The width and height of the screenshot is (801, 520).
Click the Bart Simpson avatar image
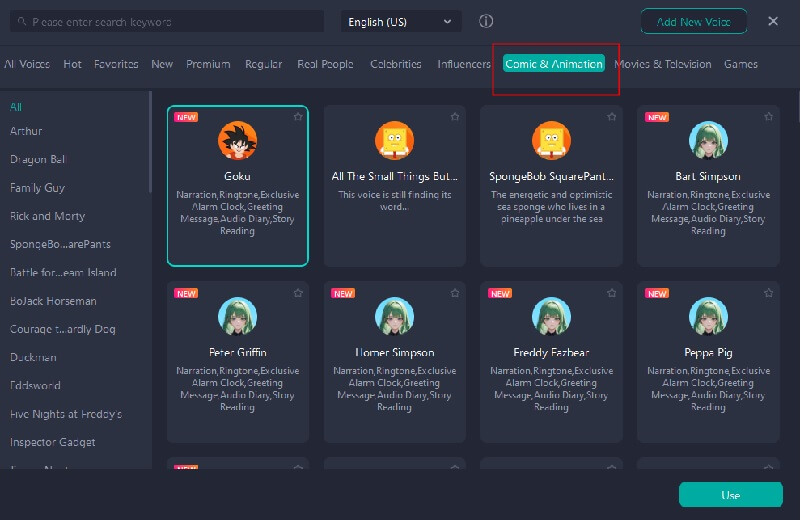point(708,141)
